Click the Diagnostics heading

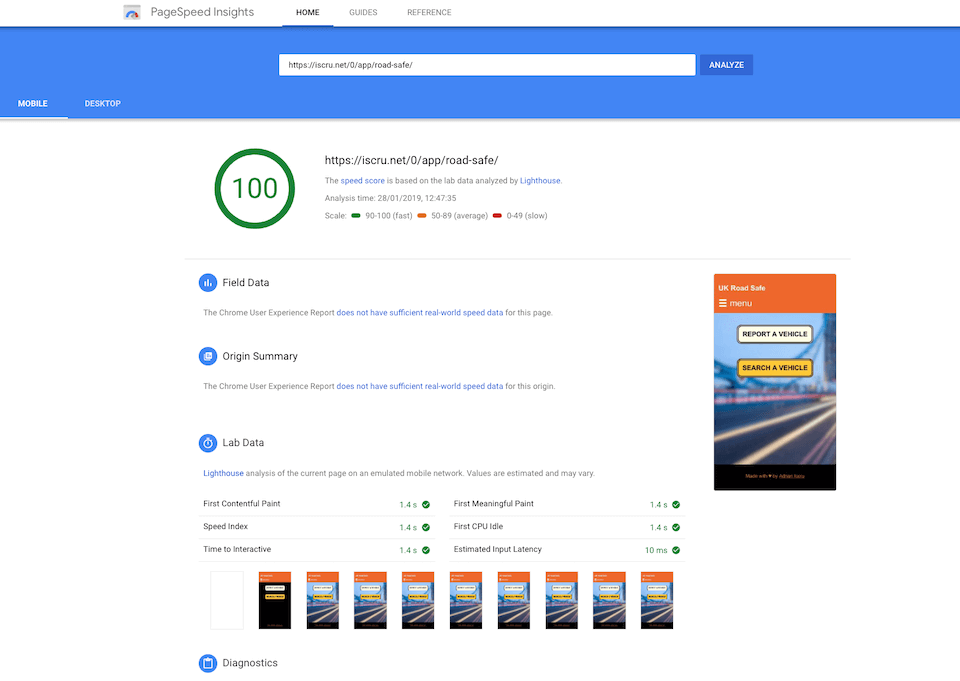click(x=250, y=663)
